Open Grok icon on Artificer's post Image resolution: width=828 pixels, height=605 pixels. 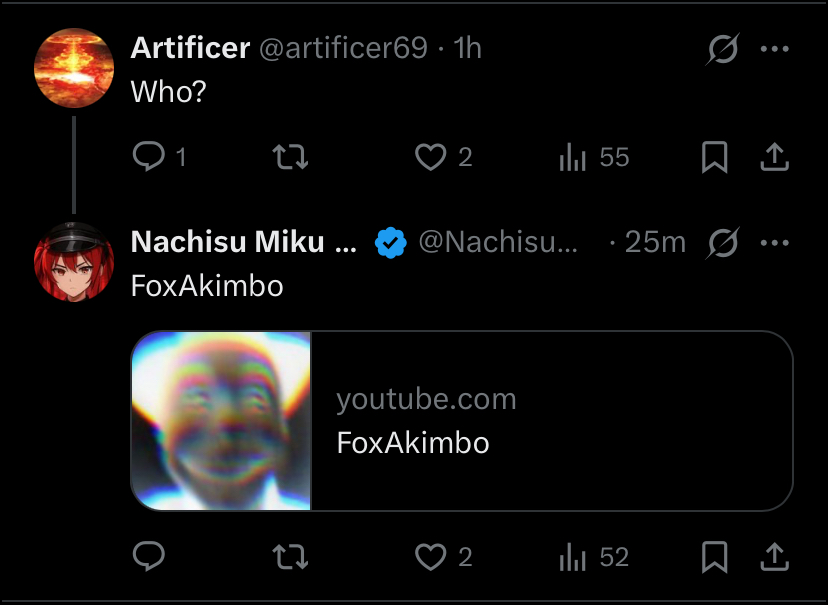coord(722,49)
